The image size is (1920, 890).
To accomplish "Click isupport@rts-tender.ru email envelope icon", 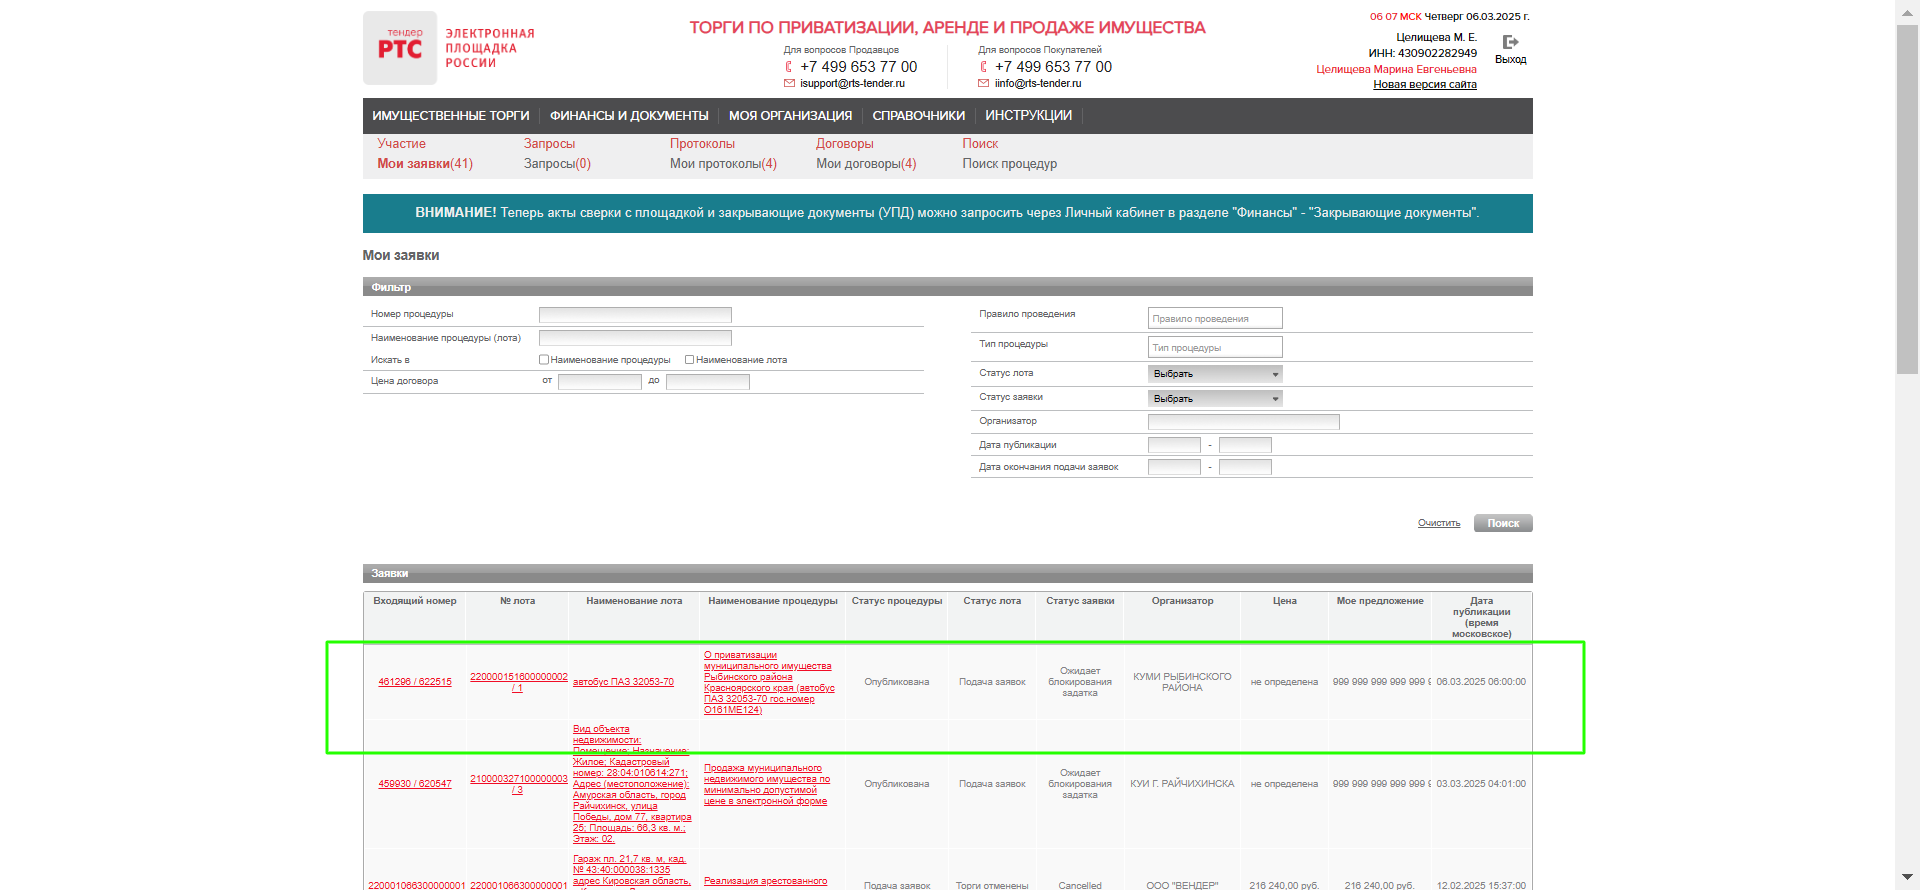I will tap(789, 84).
